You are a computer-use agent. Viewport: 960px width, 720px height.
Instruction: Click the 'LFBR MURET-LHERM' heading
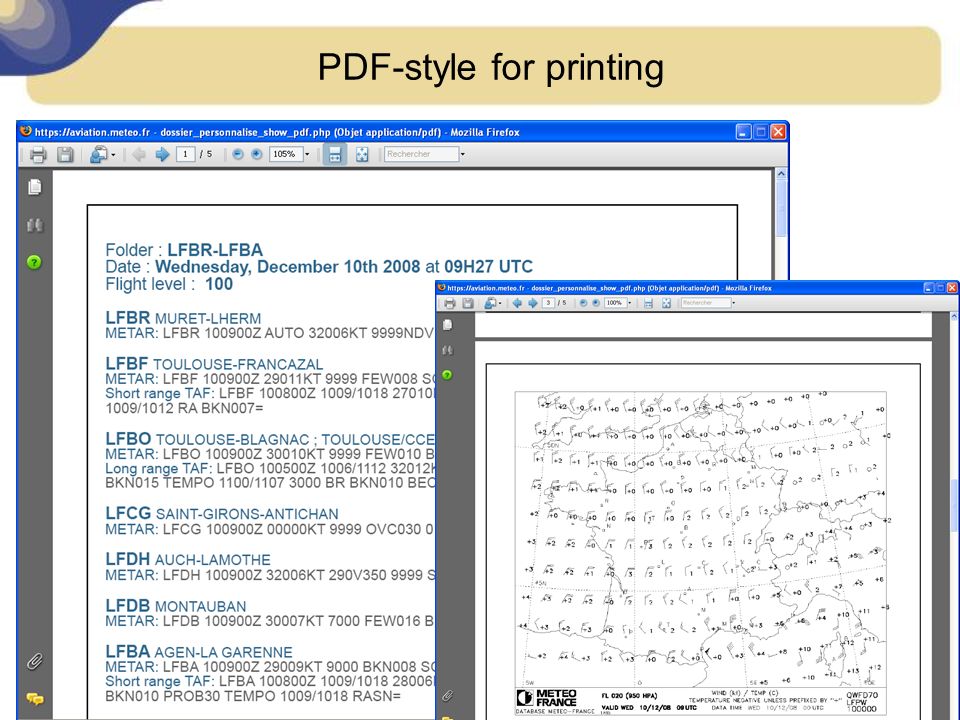183,318
